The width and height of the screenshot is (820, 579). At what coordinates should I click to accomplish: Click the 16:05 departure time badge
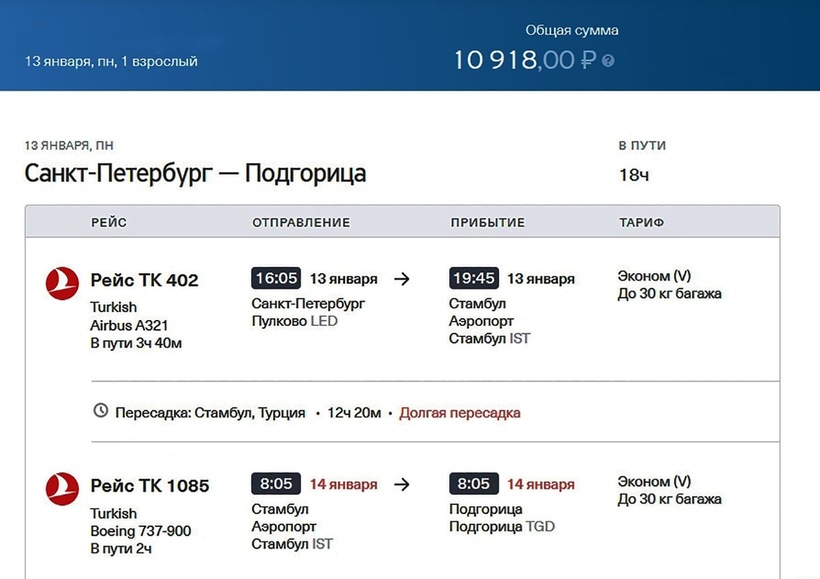[276, 278]
